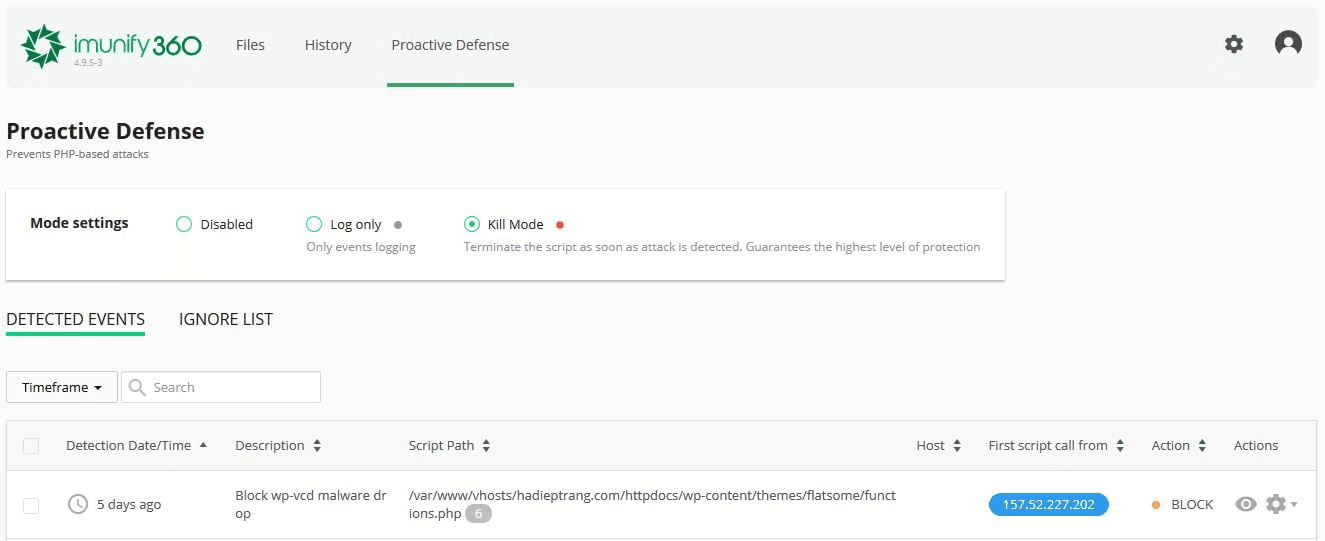The image size is (1325, 541).
Task: Click the count badge 6 on script path
Action: pos(478,514)
